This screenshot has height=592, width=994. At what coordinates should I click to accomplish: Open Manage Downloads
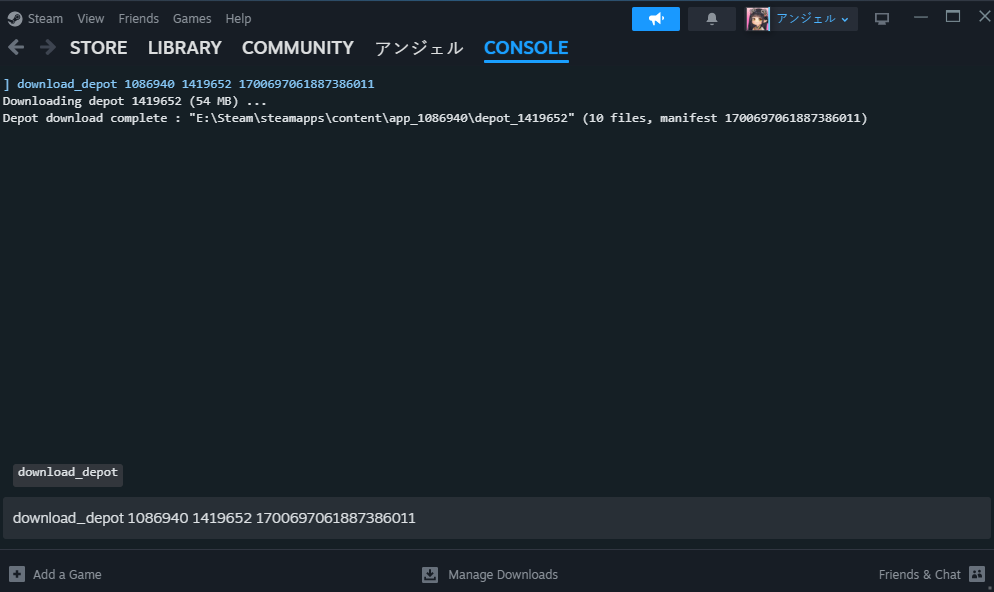point(503,575)
